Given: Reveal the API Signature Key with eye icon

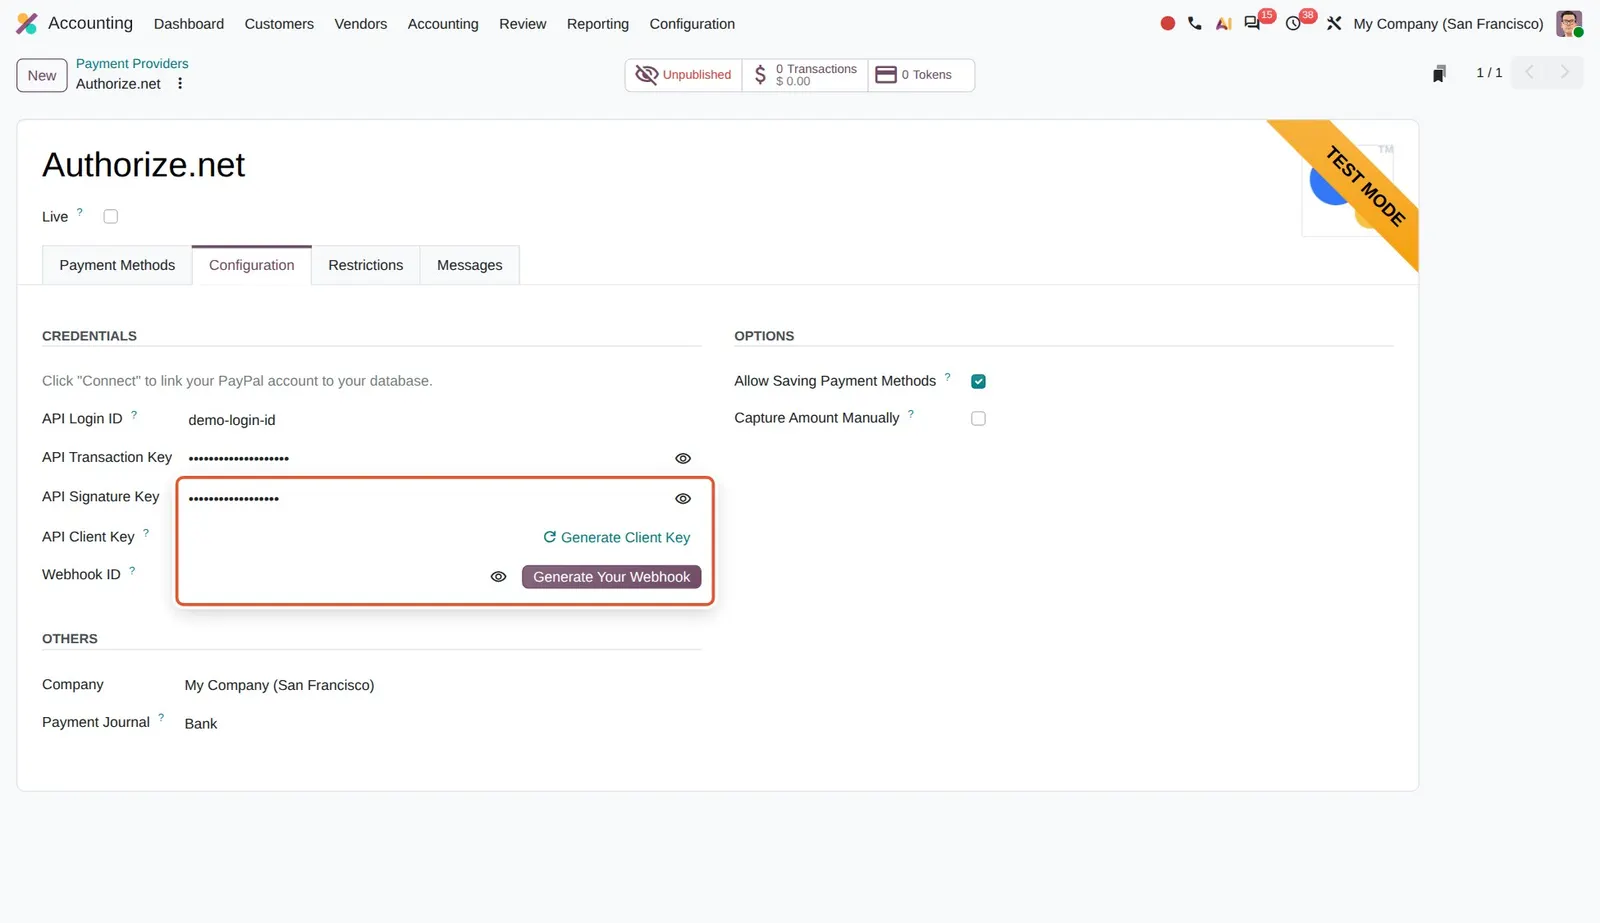Looking at the screenshot, I should coord(683,498).
